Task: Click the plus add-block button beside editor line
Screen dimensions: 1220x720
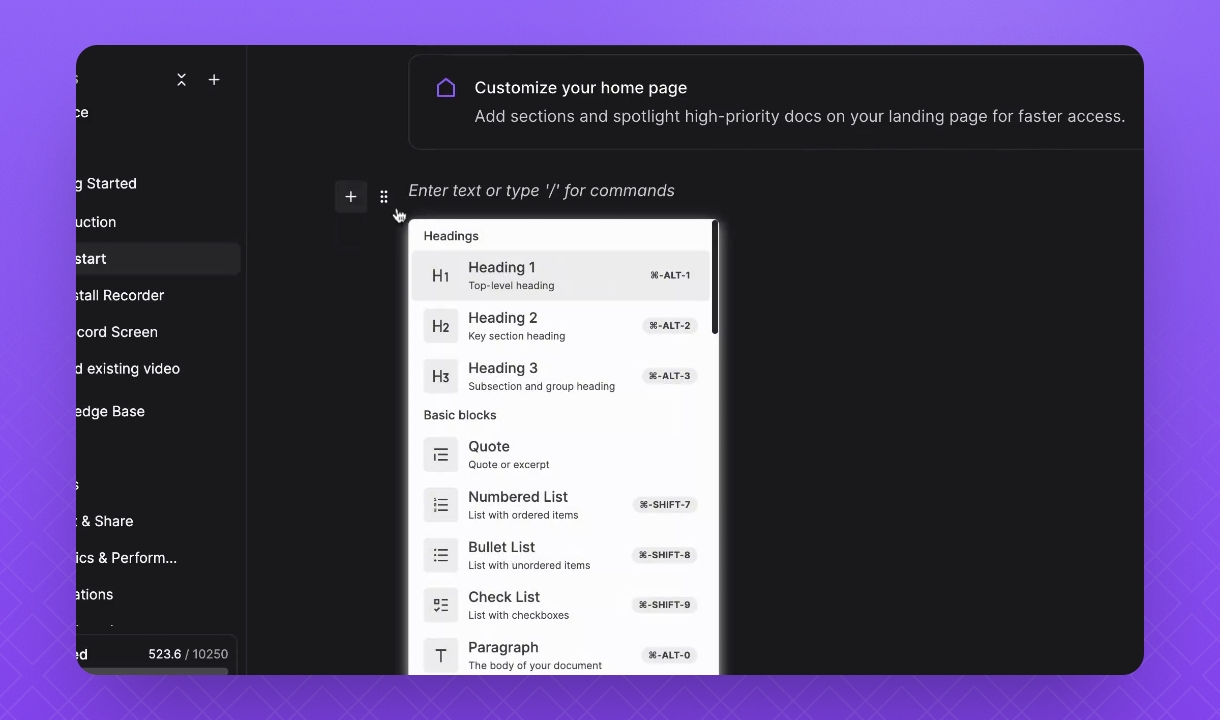Action: [350, 197]
